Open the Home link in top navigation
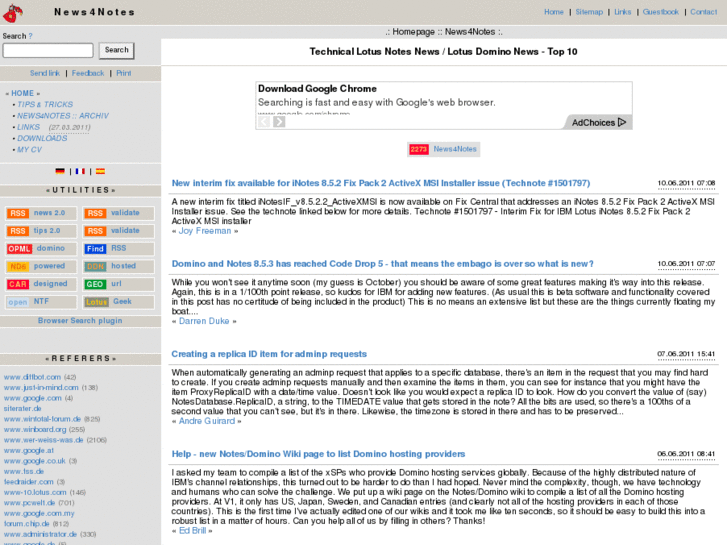Screen dimensions: 727x545 click(554, 12)
